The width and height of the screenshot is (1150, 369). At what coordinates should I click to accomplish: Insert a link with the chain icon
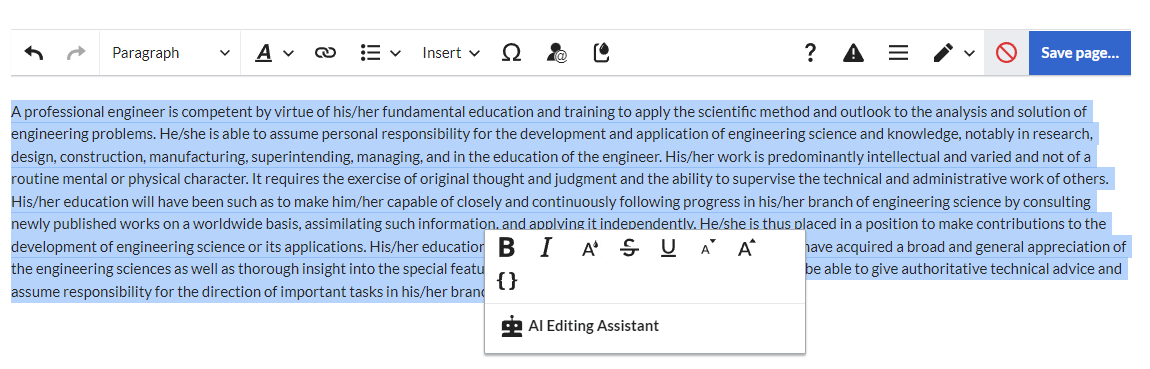pos(325,53)
